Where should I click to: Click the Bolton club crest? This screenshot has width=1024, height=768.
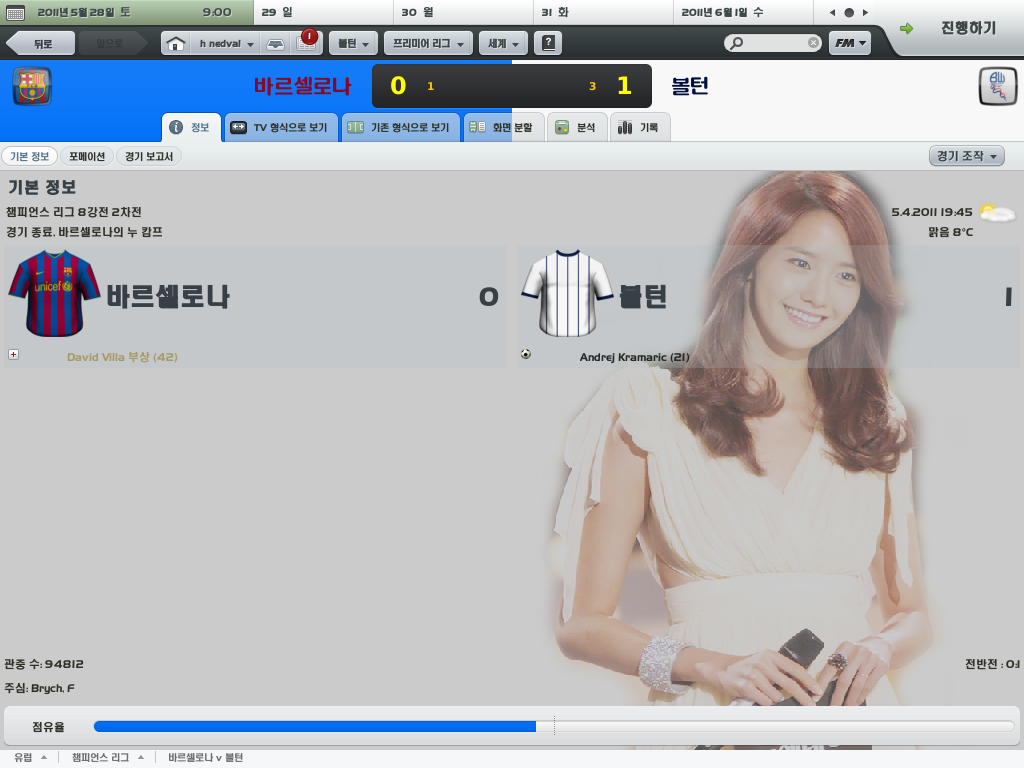997,86
